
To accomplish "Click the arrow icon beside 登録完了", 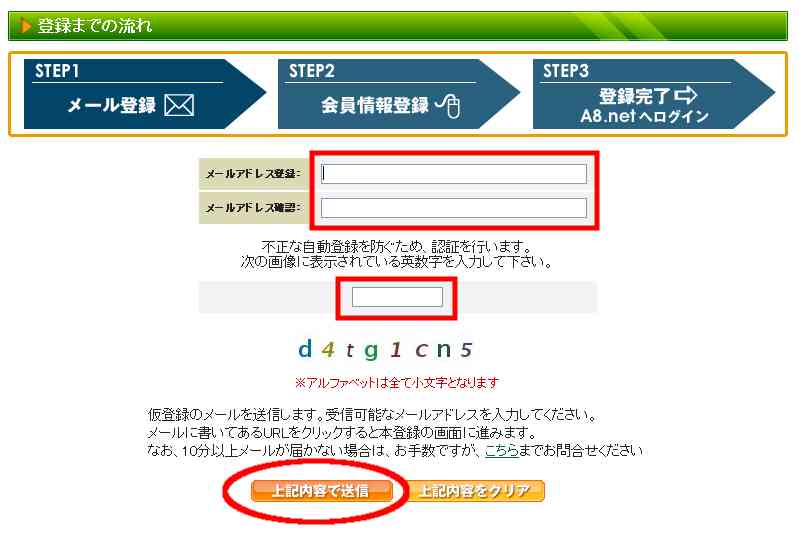I will (x=685, y=95).
